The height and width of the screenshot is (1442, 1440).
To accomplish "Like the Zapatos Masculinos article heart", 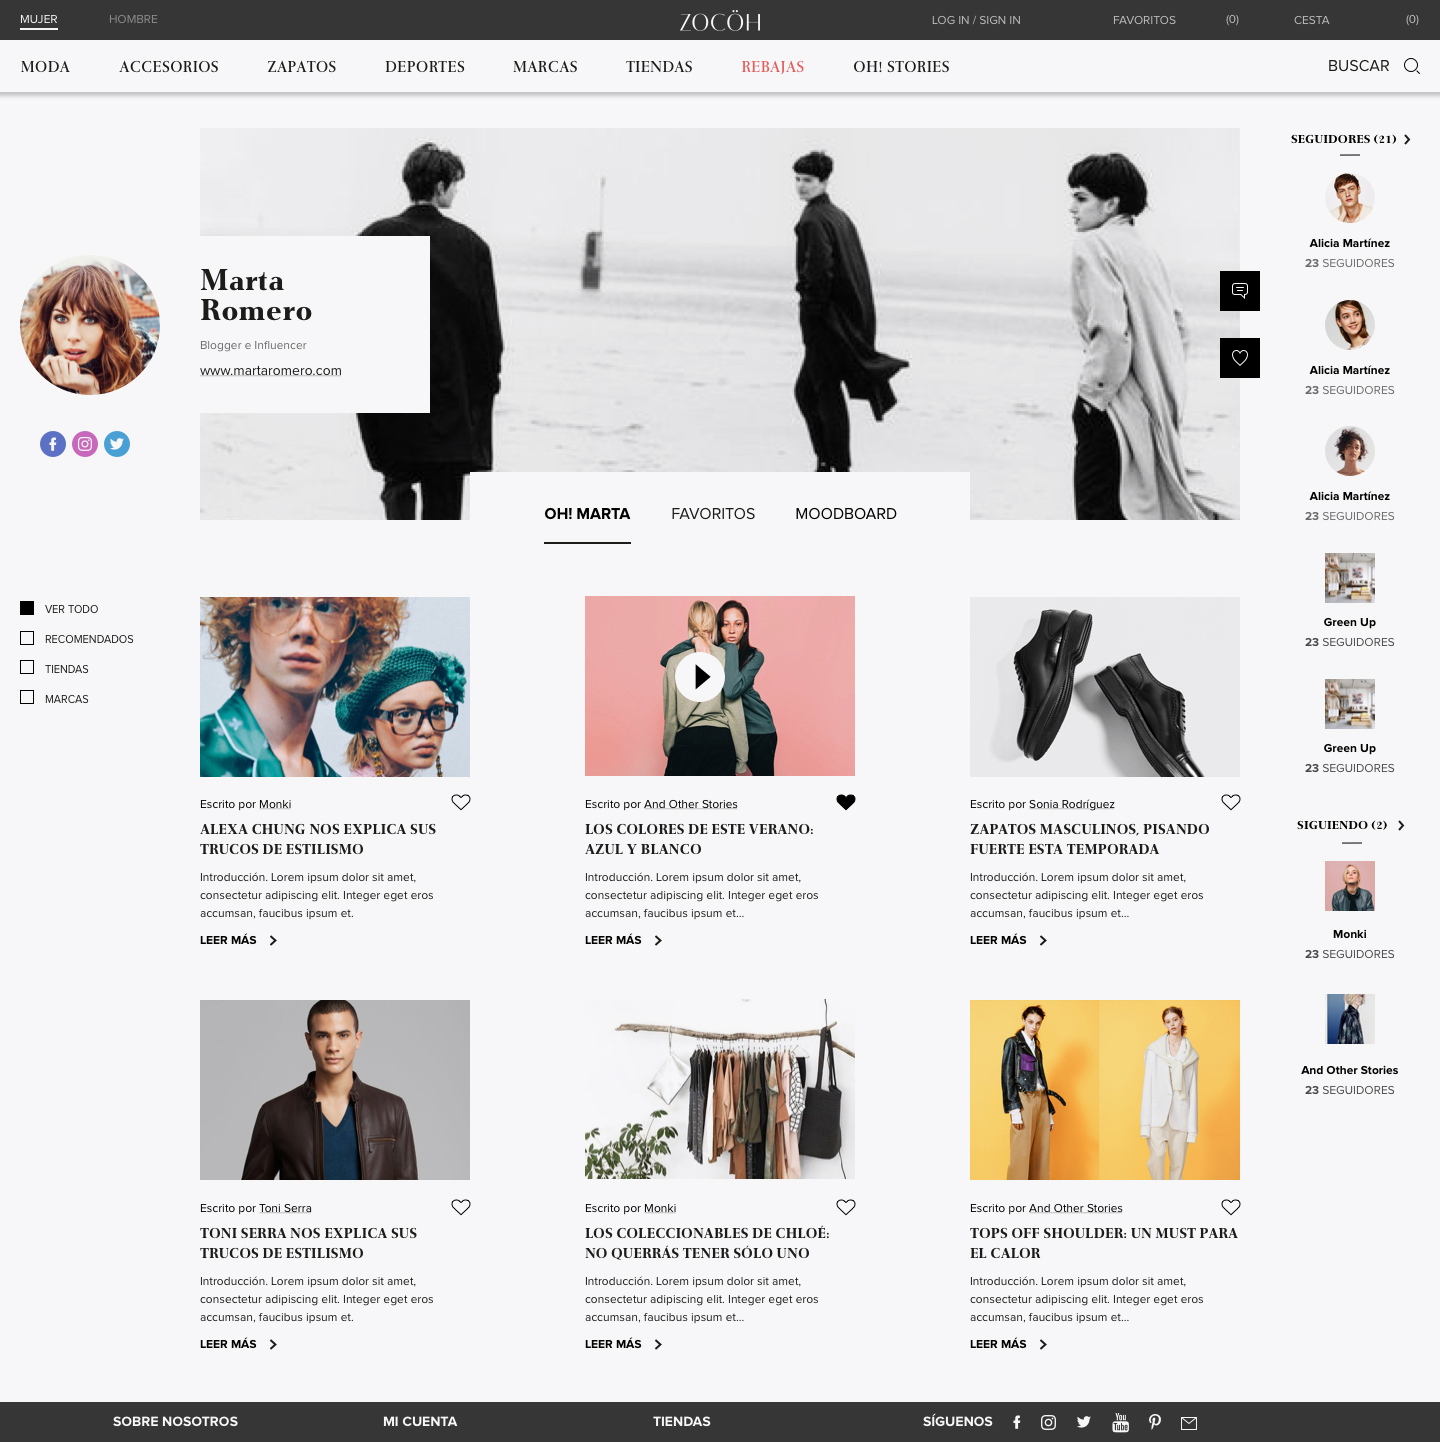I will pyautogui.click(x=1231, y=802).
